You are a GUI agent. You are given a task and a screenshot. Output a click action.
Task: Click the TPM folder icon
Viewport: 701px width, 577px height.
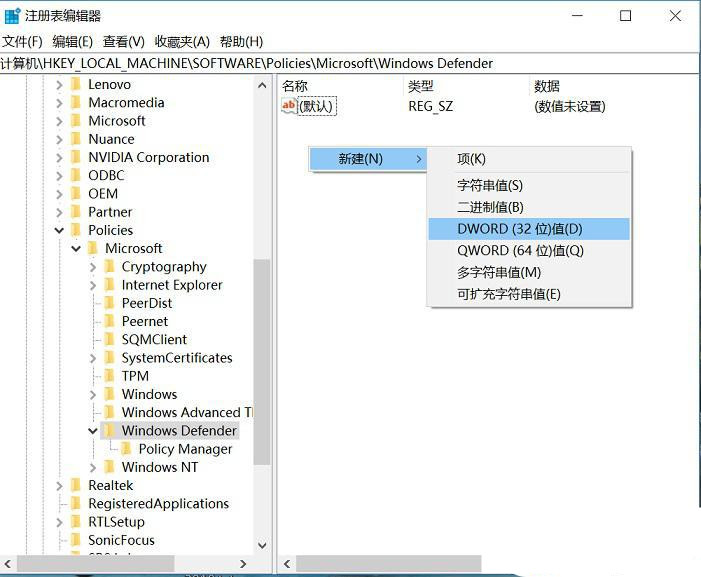[110, 376]
